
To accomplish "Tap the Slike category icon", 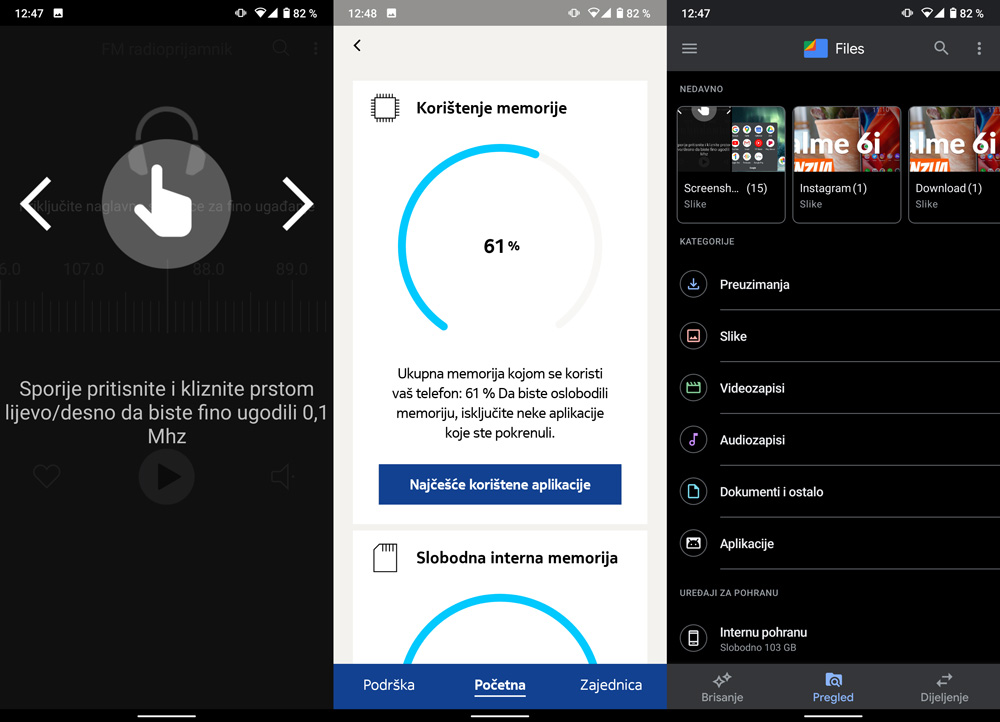I will 693,336.
